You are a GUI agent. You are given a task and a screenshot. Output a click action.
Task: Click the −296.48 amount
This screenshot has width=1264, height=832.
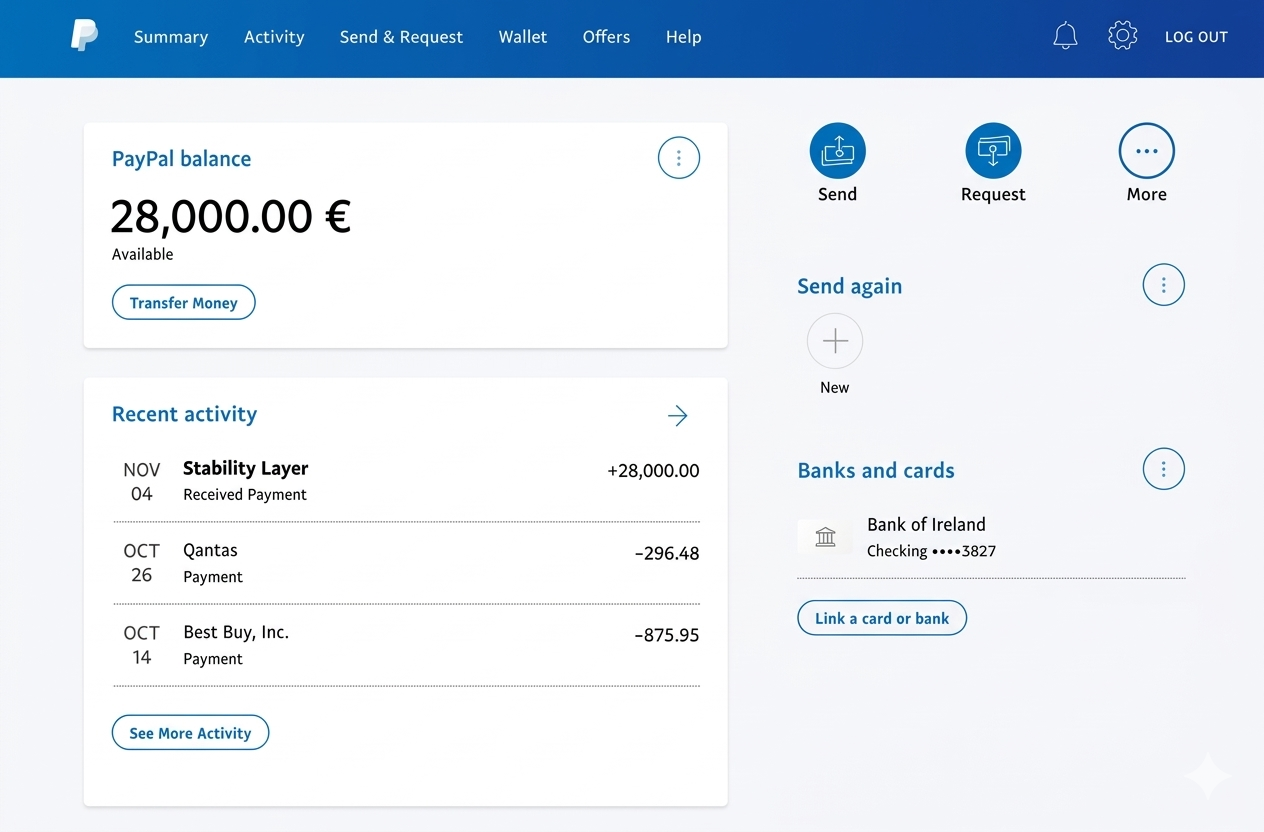pyautogui.click(x=667, y=553)
